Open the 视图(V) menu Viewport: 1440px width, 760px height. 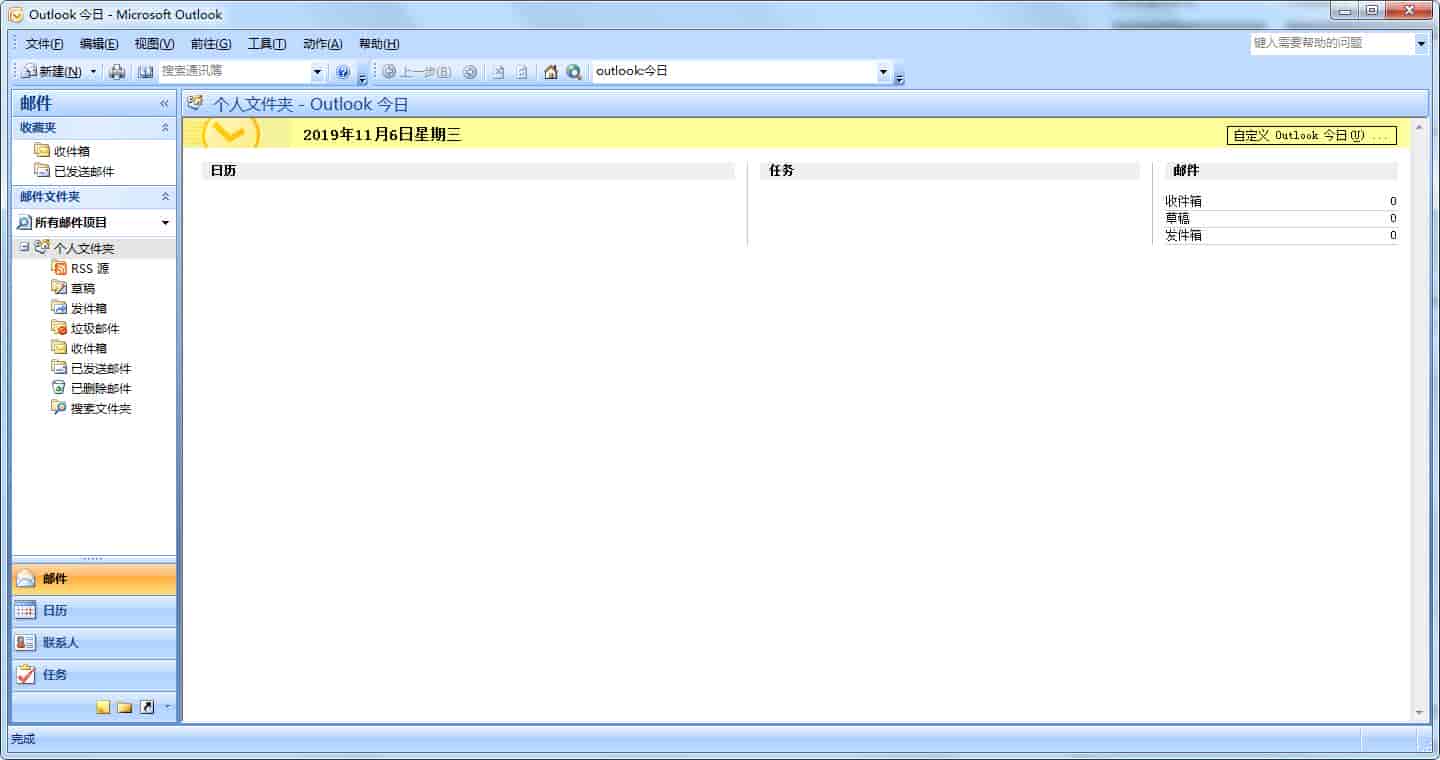(x=154, y=44)
